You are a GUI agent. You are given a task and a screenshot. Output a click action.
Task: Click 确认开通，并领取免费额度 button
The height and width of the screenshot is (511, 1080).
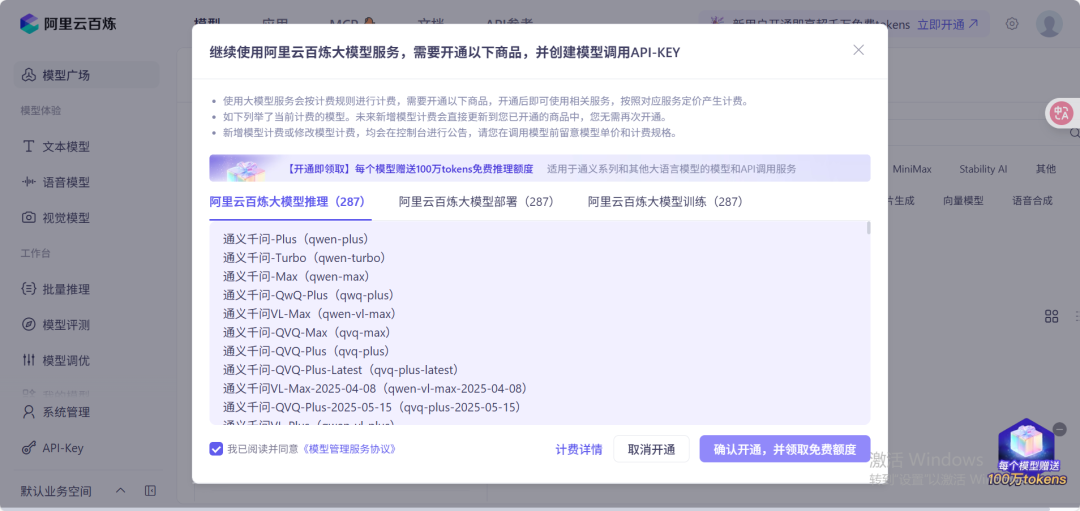coord(785,449)
